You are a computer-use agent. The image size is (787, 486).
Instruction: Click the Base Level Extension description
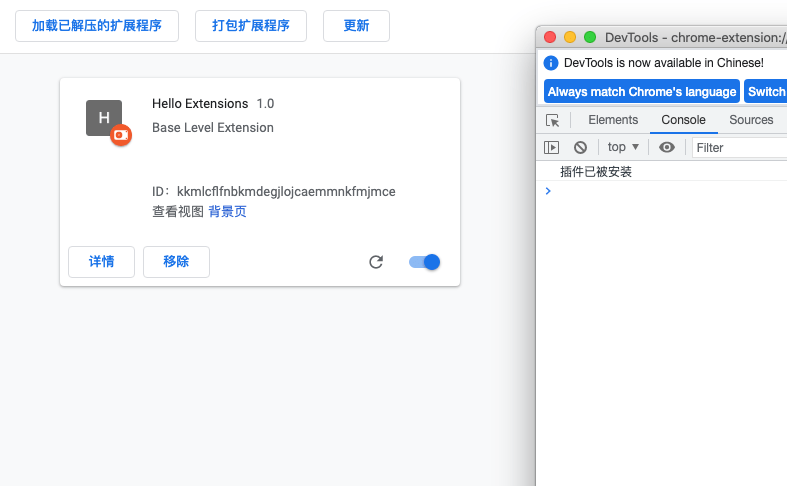click(x=213, y=128)
